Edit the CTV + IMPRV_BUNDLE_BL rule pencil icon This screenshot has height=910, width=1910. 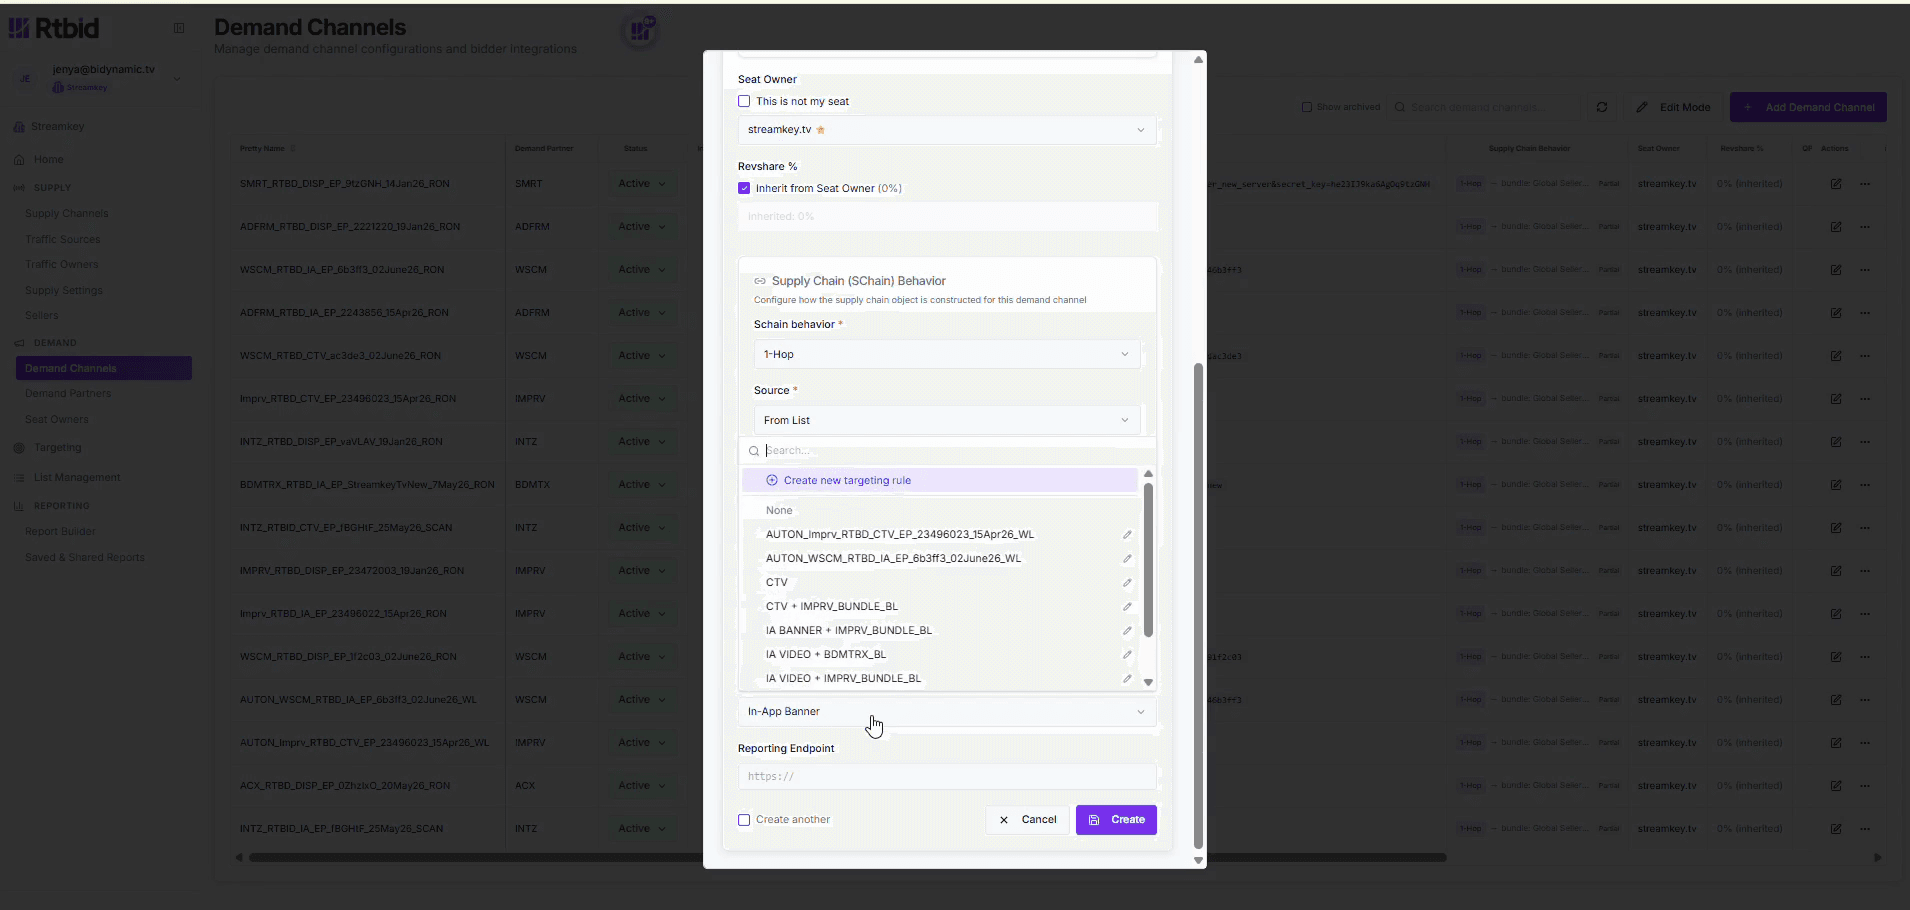pos(1127,606)
